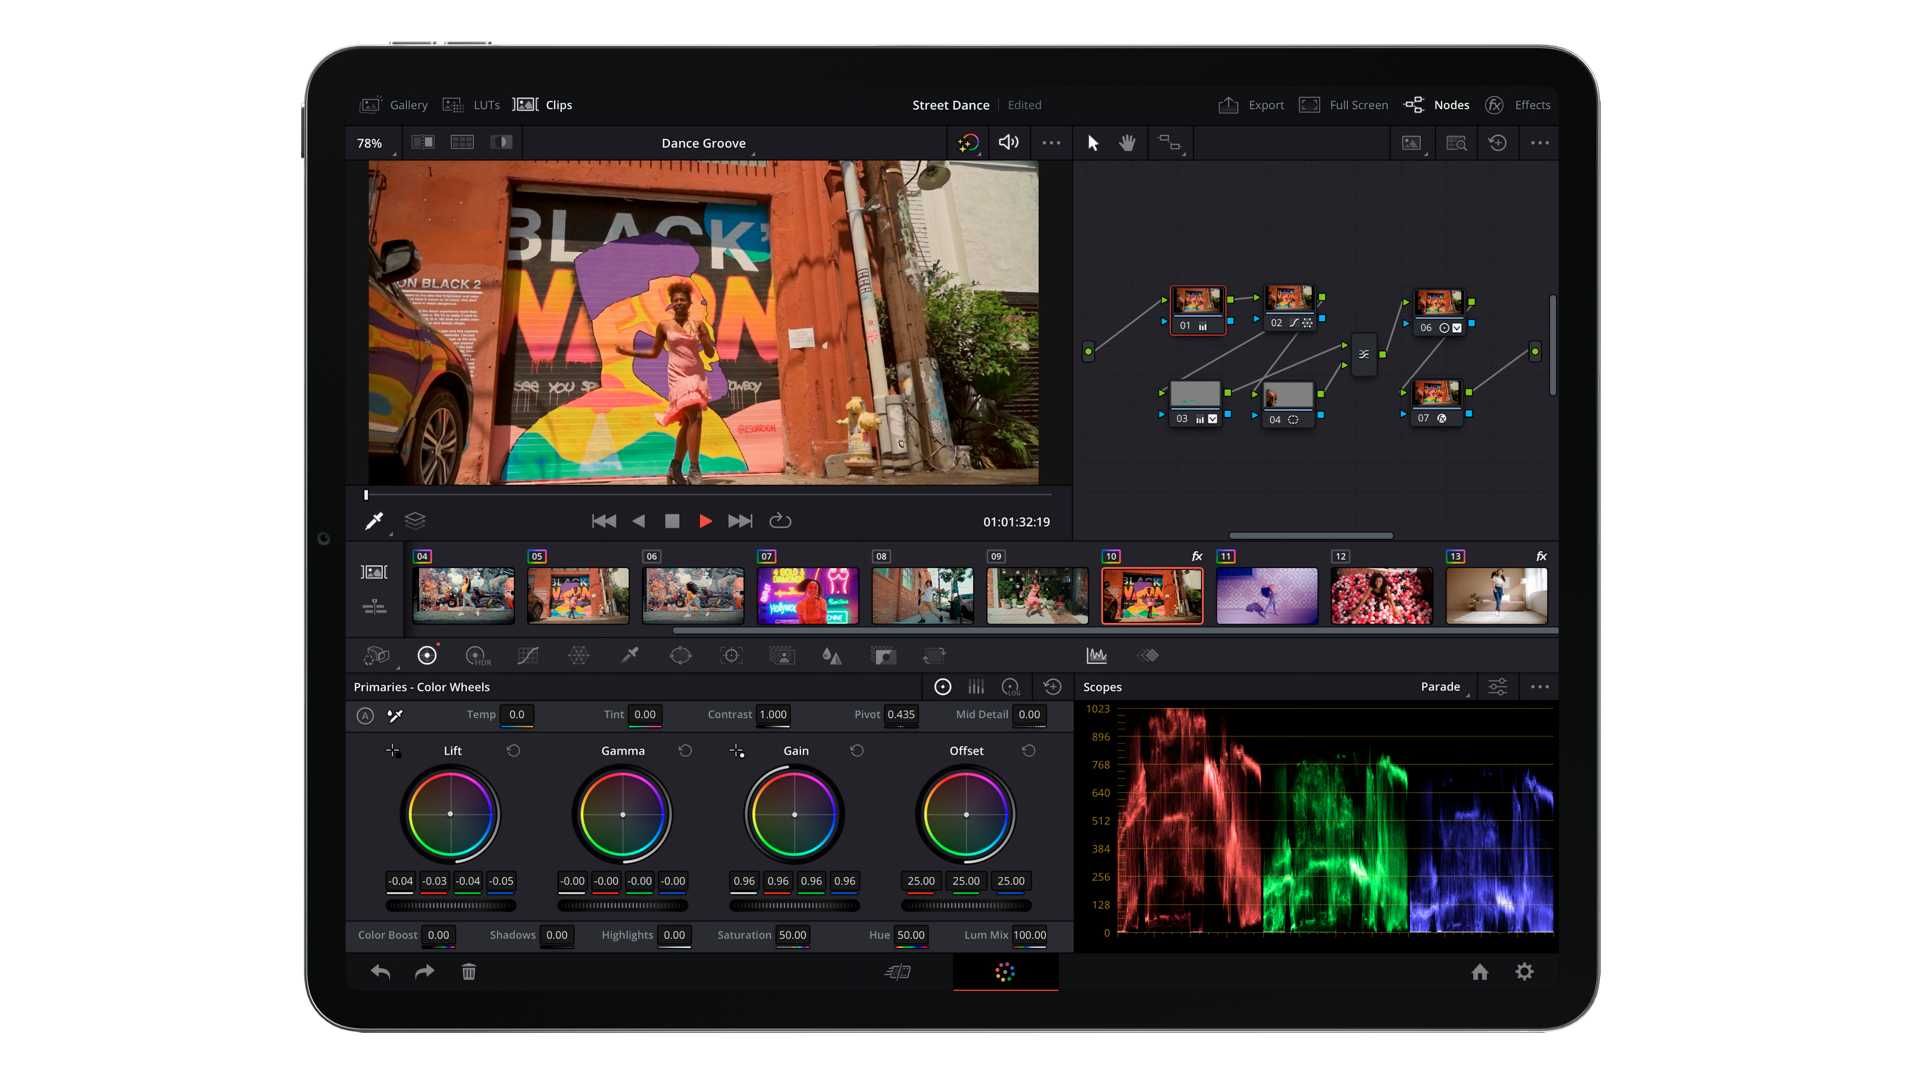This screenshot has width=1920, height=1080.
Task: Open the Parade scope type selector
Action: point(1440,687)
